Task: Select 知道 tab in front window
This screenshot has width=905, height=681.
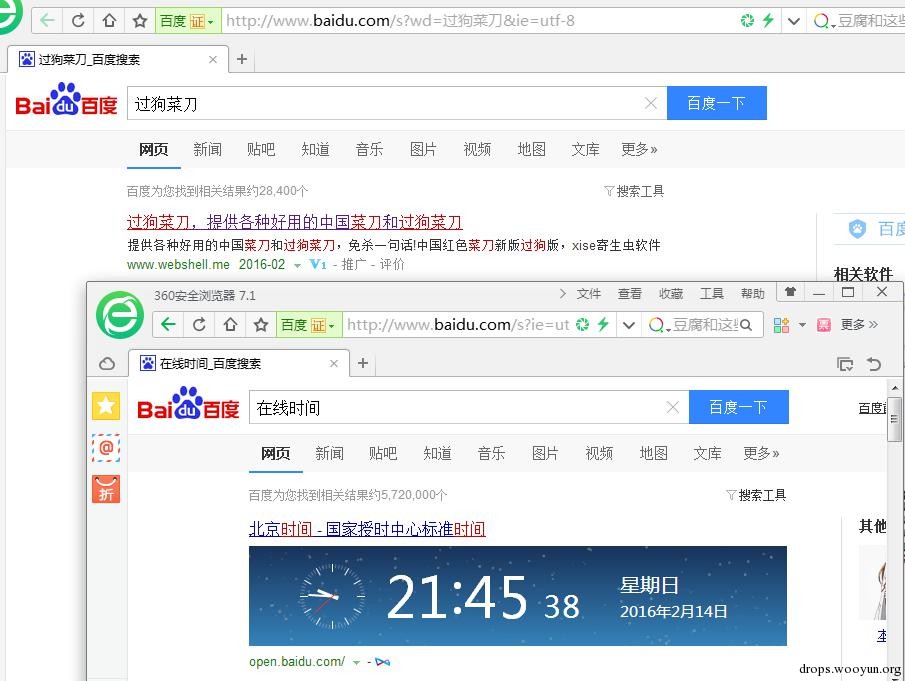Action: [437, 454]
